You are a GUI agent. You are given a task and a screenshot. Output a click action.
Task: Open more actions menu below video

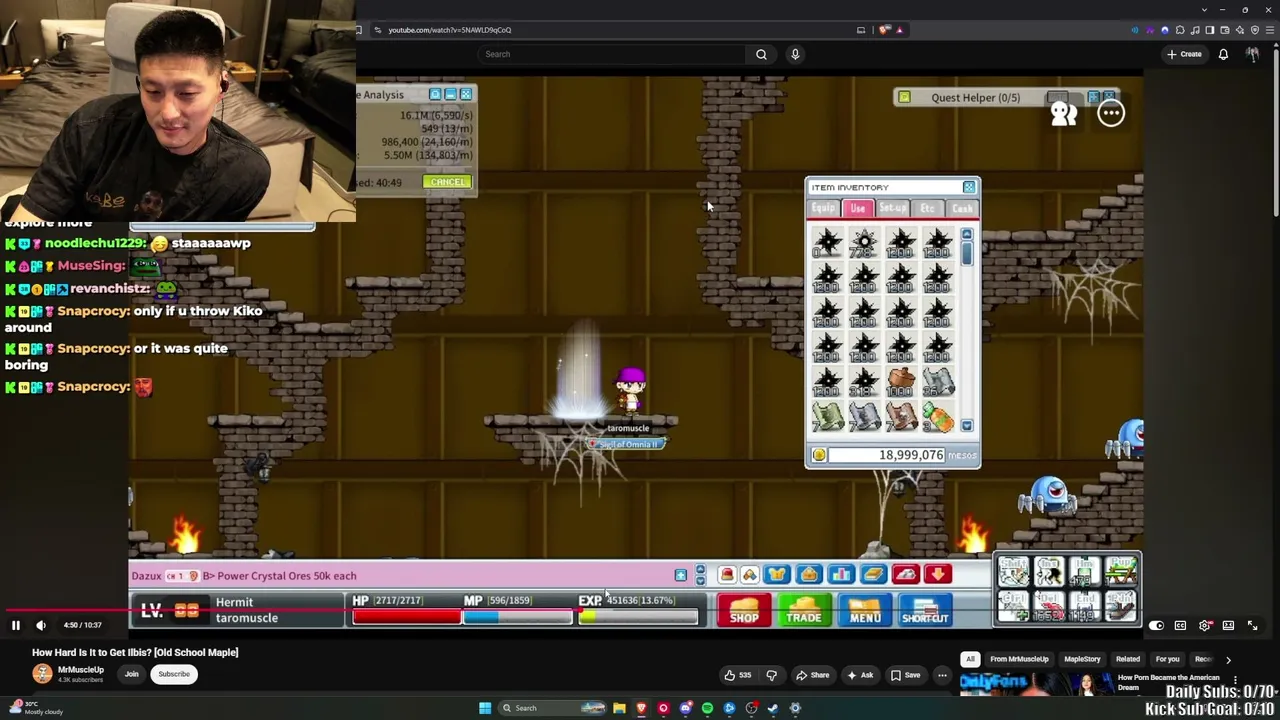(942, 675)
